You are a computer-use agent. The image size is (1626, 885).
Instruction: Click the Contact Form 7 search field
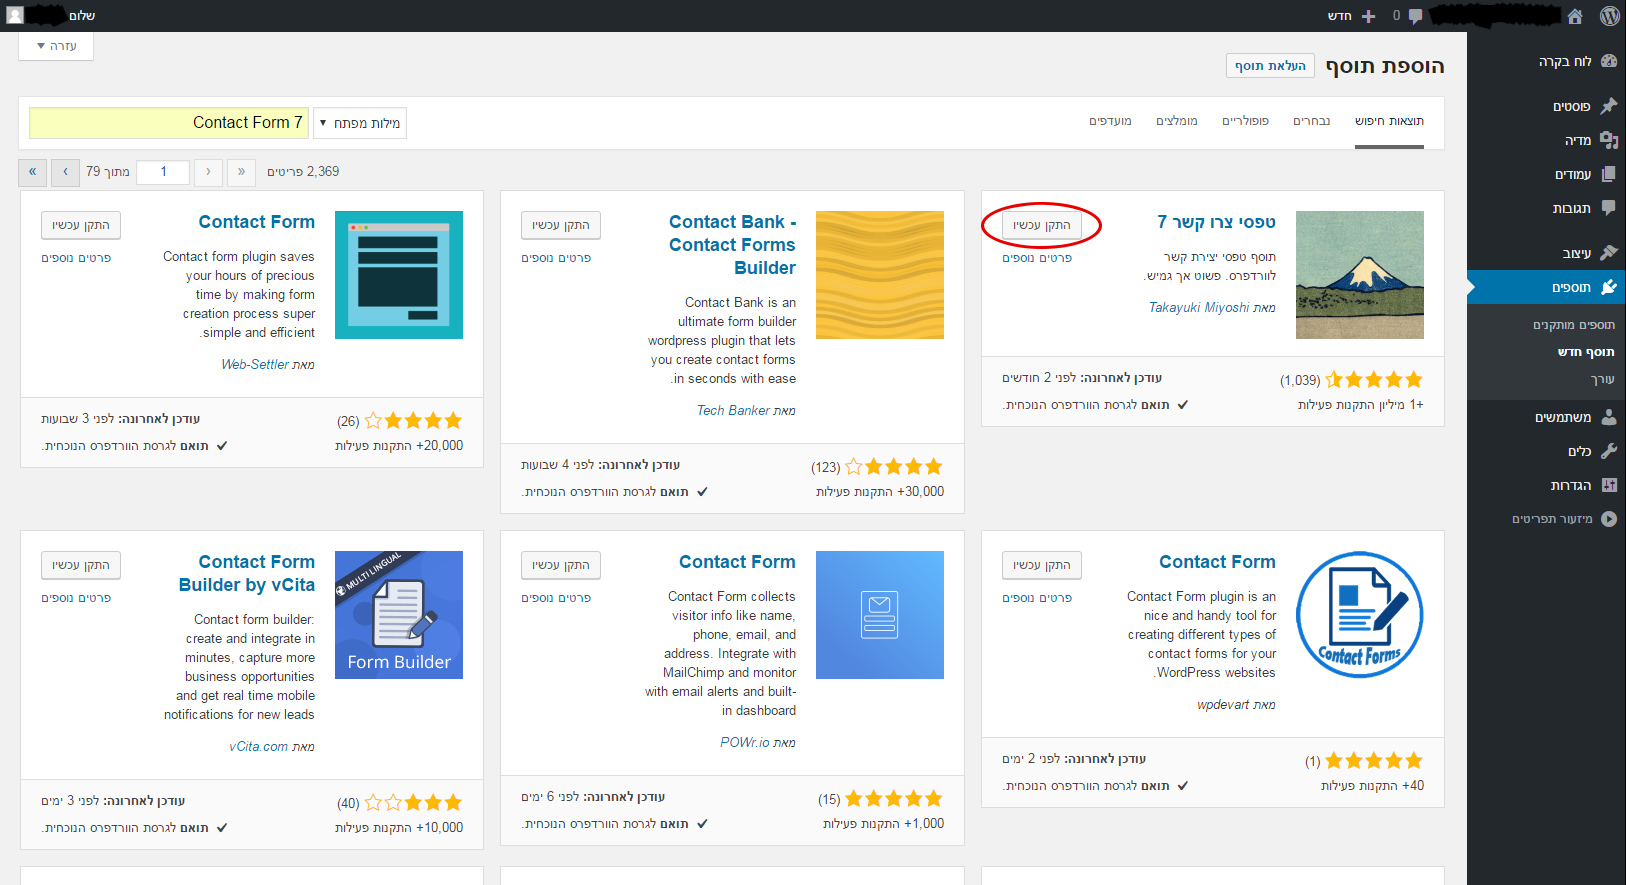coord(168,123)
